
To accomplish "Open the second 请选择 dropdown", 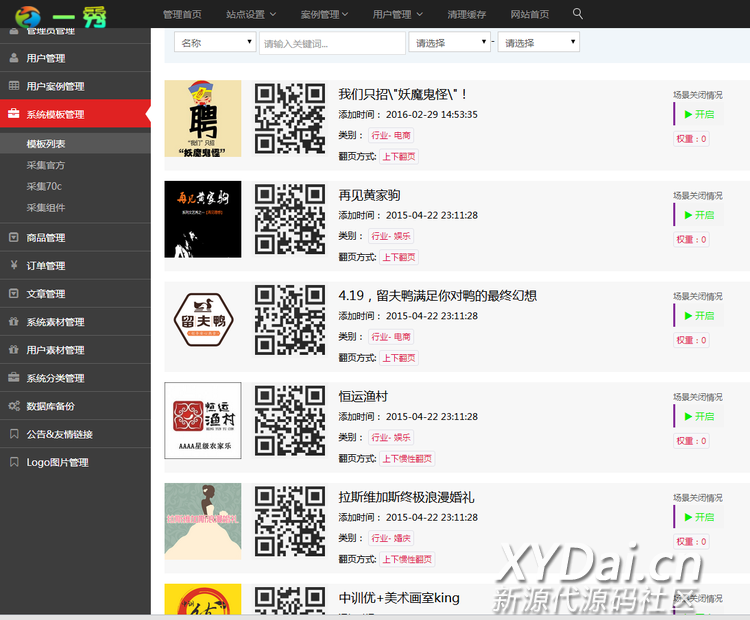I will [539, 43].
